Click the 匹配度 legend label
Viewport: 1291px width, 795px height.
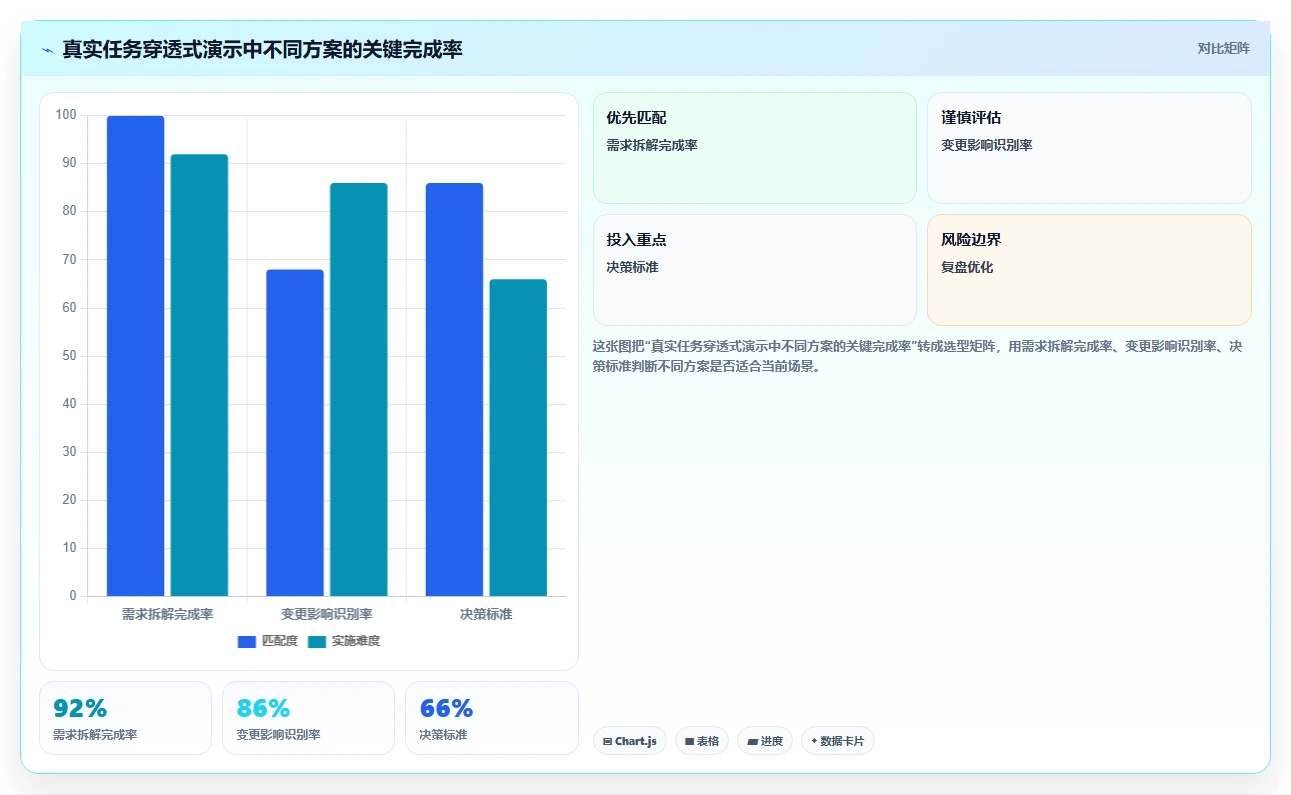coord(280,641)
